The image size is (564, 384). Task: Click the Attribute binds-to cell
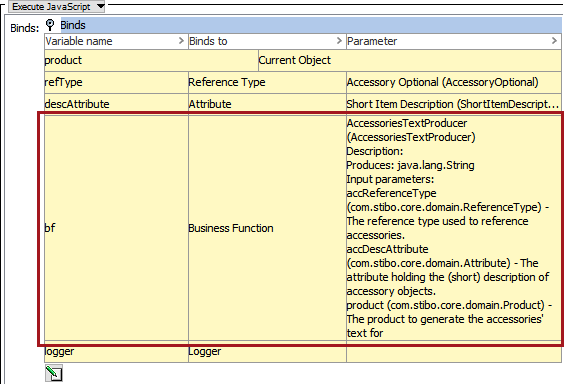tap(267, 104)
